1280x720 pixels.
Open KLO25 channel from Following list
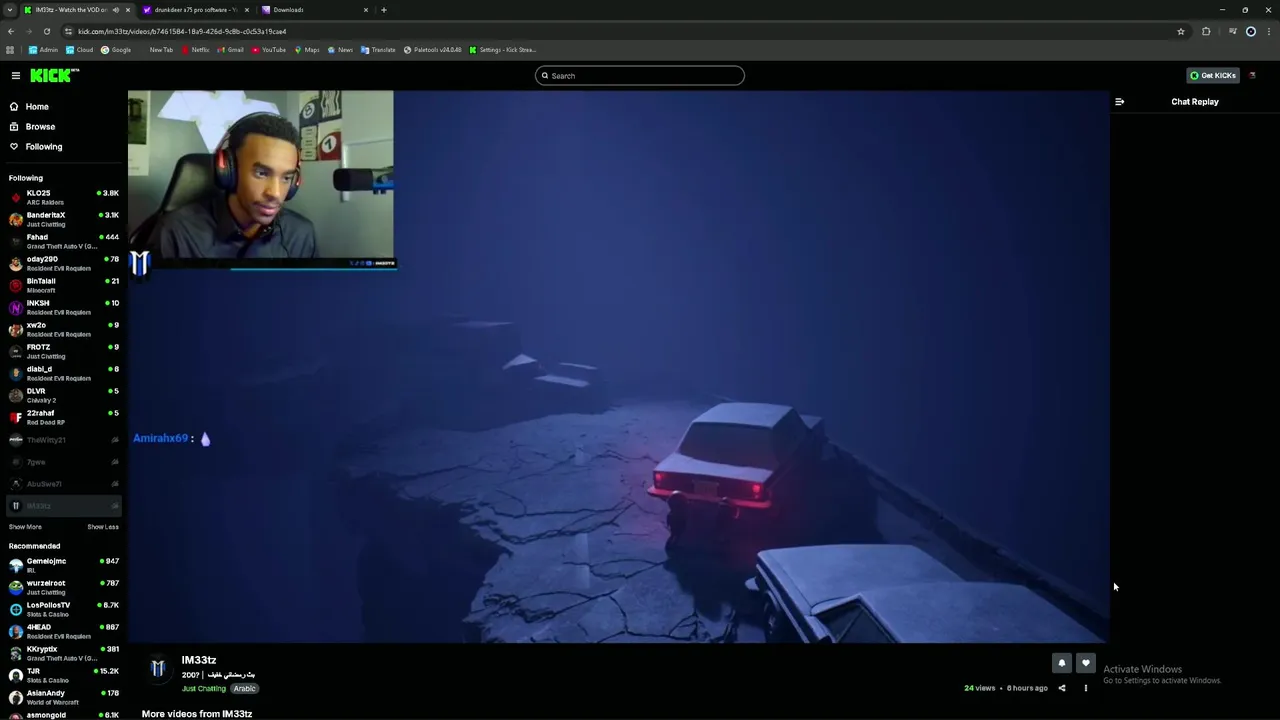[64, 197]
